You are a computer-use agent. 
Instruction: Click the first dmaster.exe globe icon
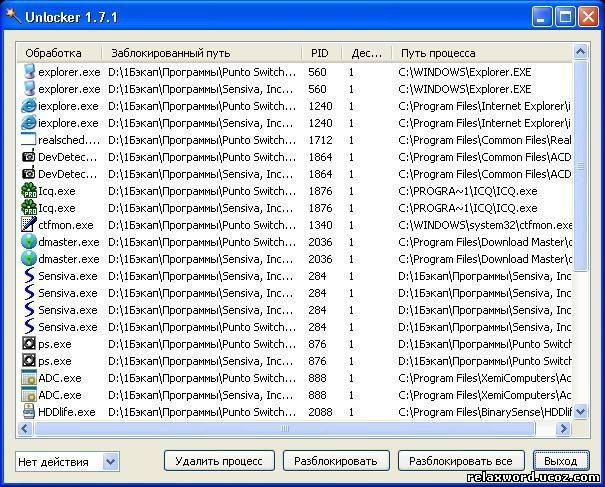coord(29,242)
